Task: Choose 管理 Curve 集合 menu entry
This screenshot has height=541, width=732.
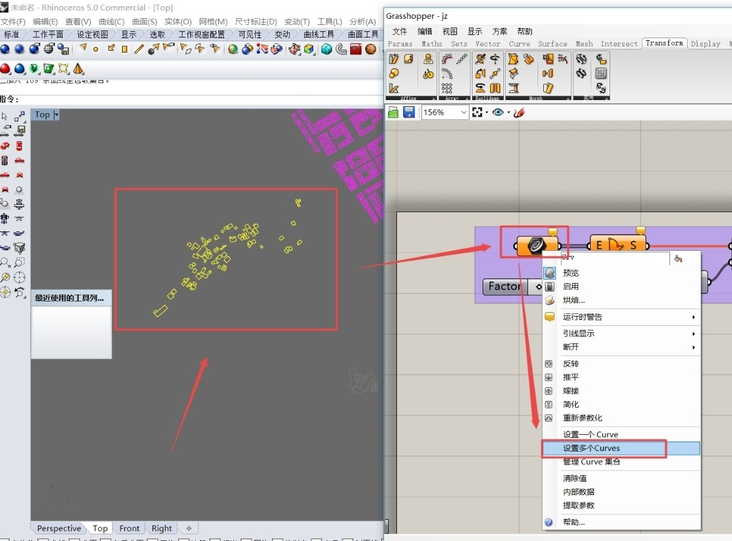Action: click(622, 462)
